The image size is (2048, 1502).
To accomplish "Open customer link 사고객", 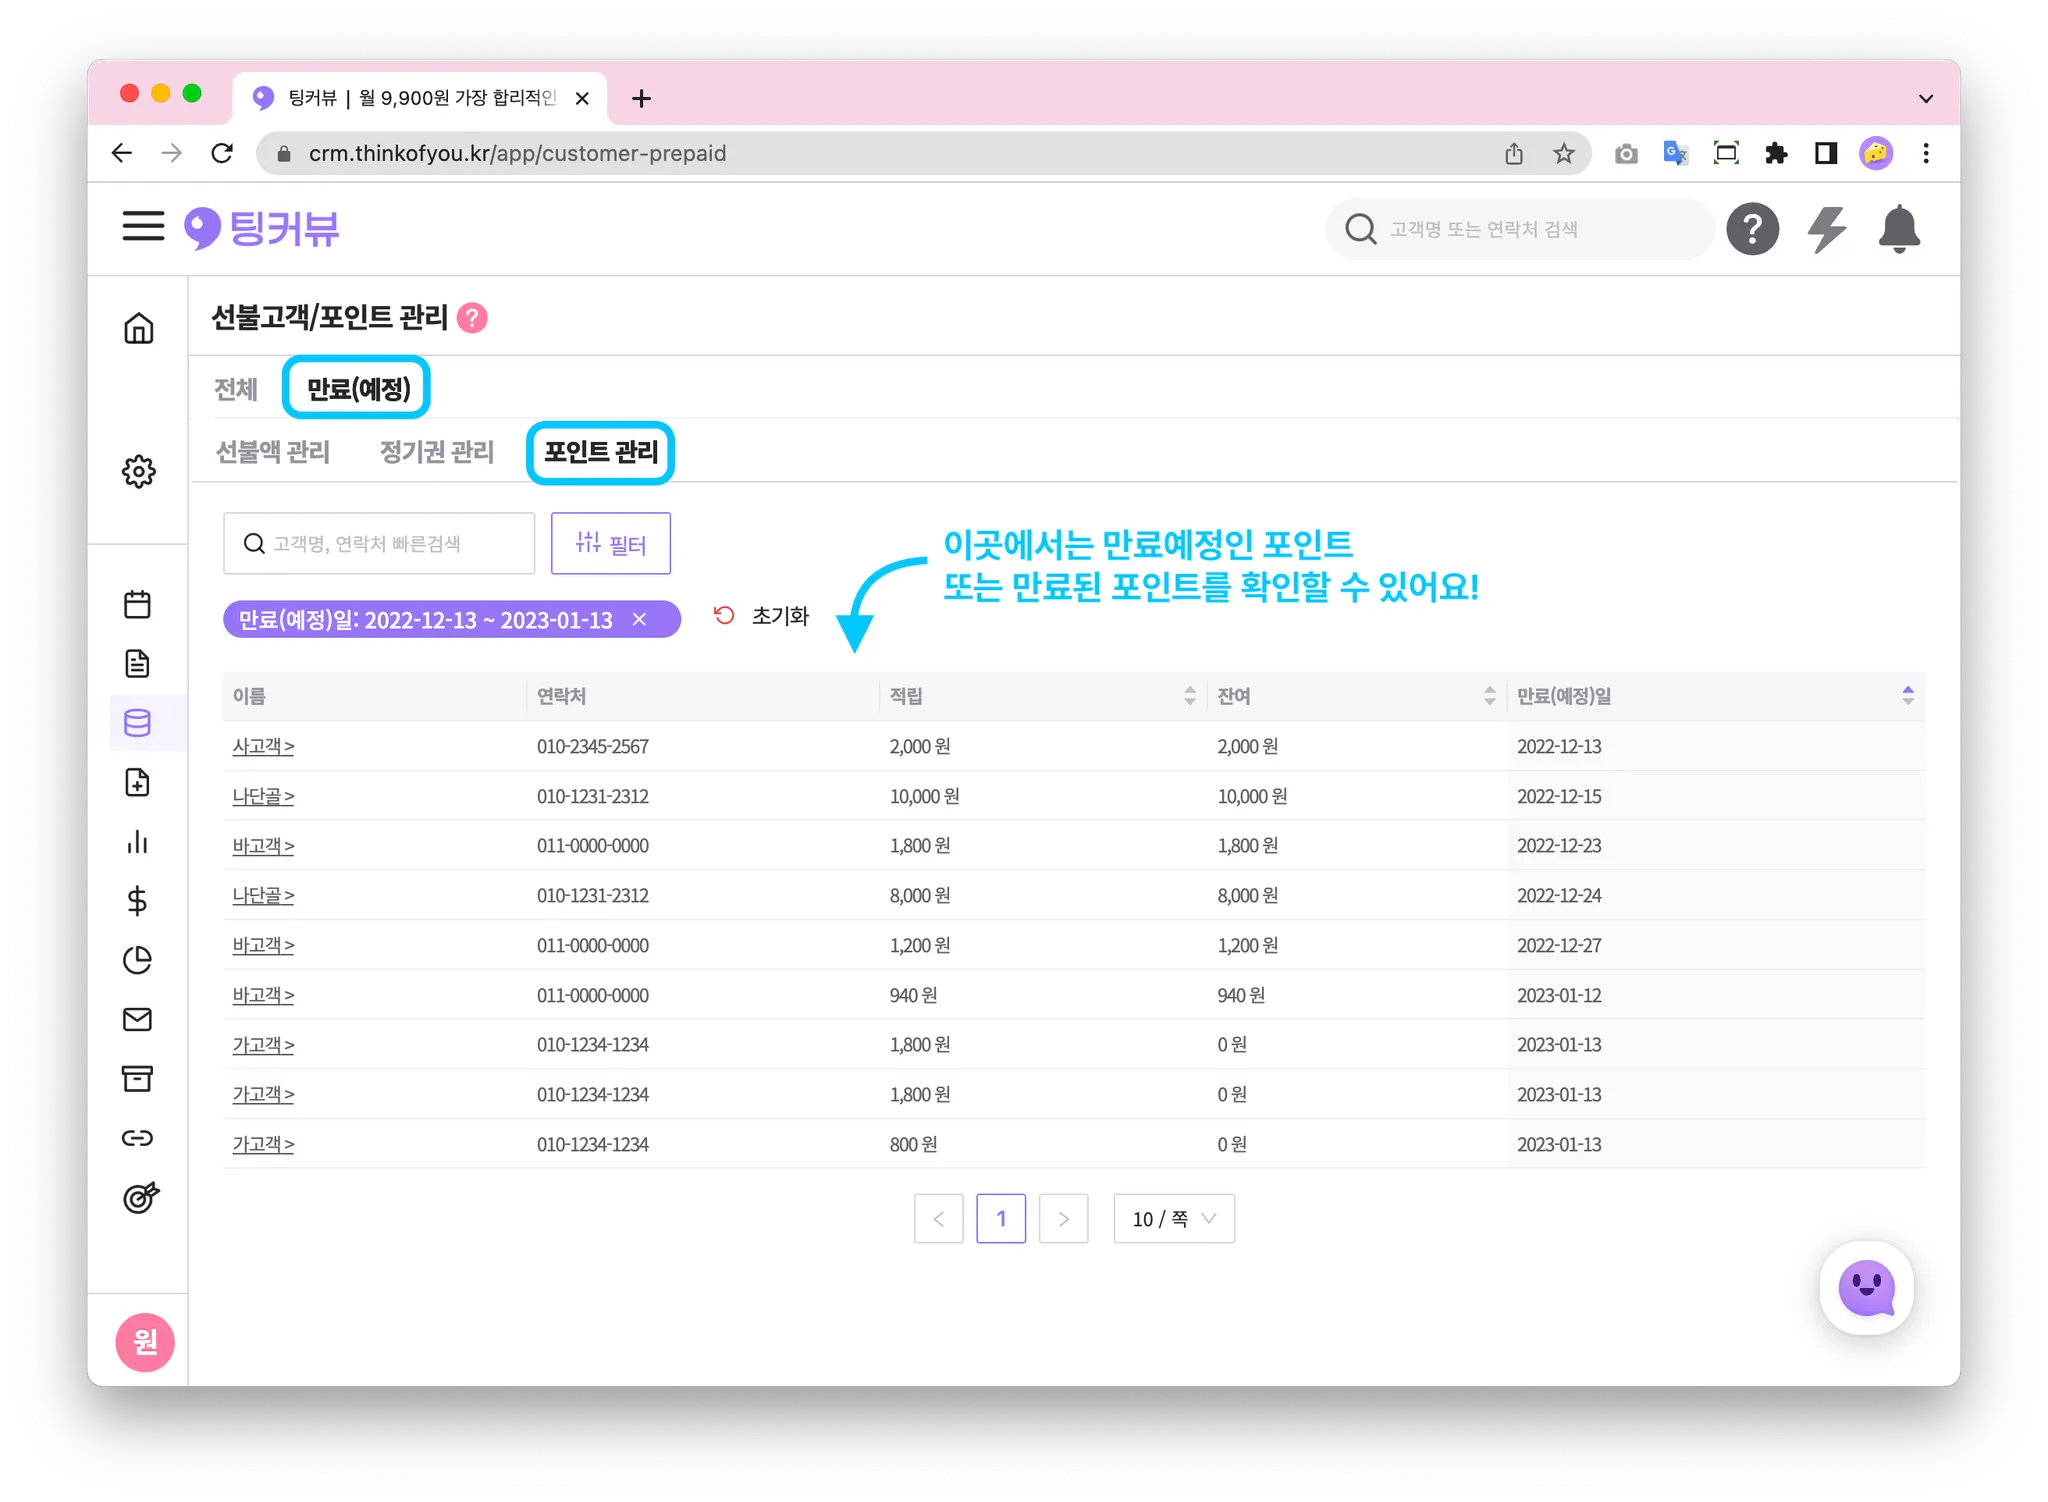I will (263, 746).
